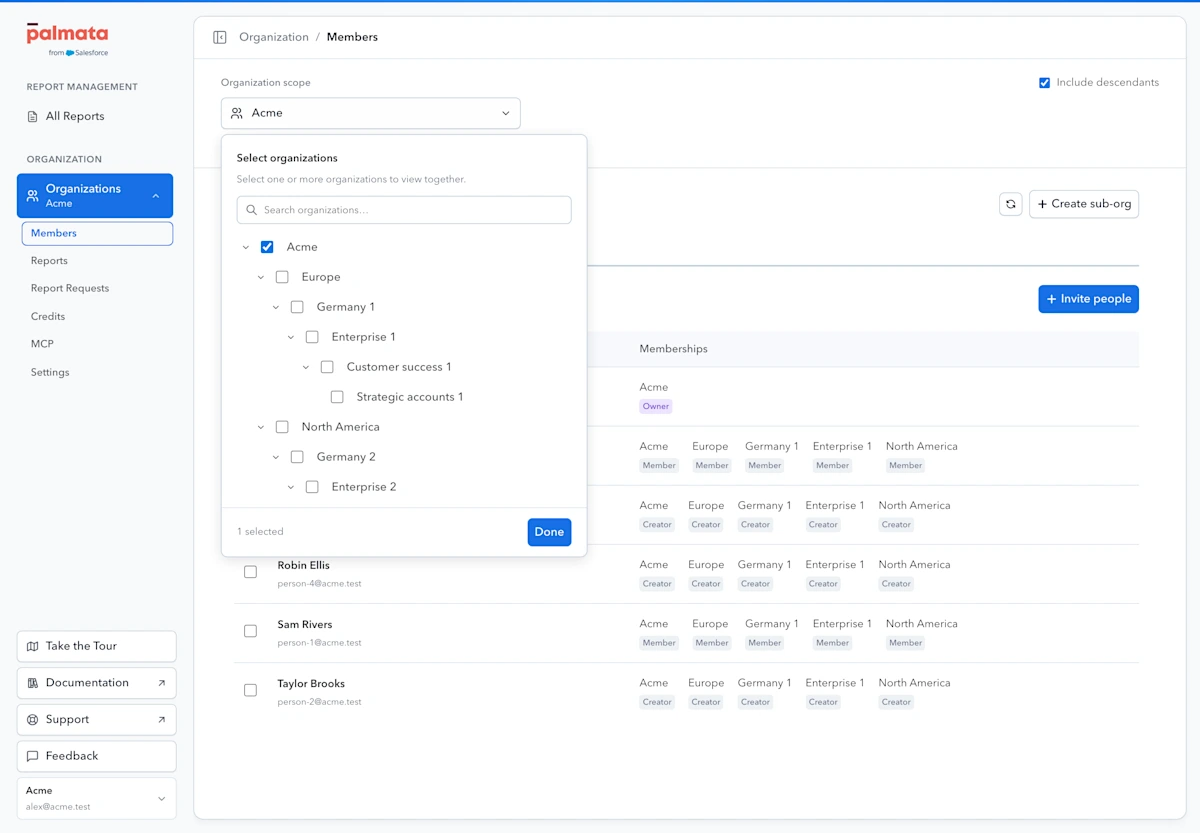Image resolution: width=1200 pixels, height=833 pixels.
Task: Check the Europe organization checkbox
Action: [x=282, y=277]
